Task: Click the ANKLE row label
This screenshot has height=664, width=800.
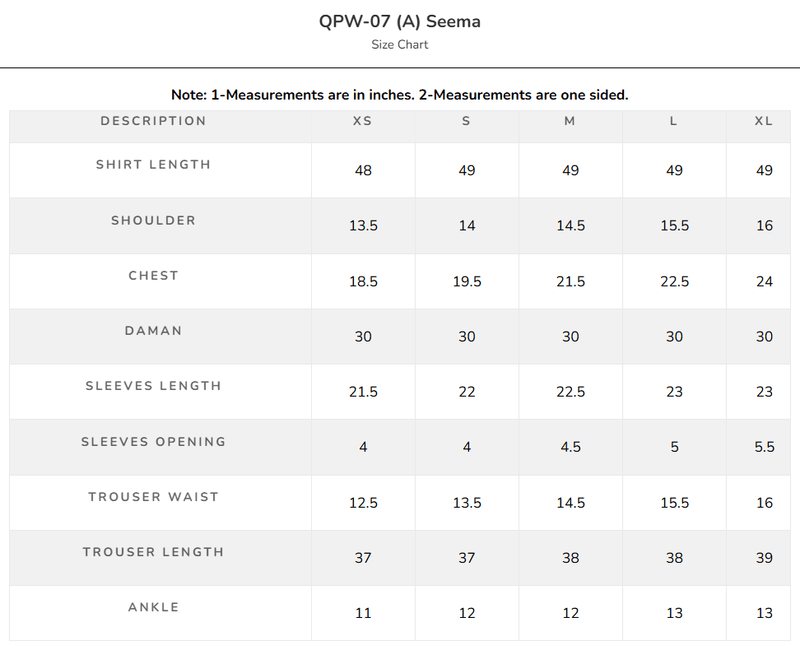Action: point(154,607)
